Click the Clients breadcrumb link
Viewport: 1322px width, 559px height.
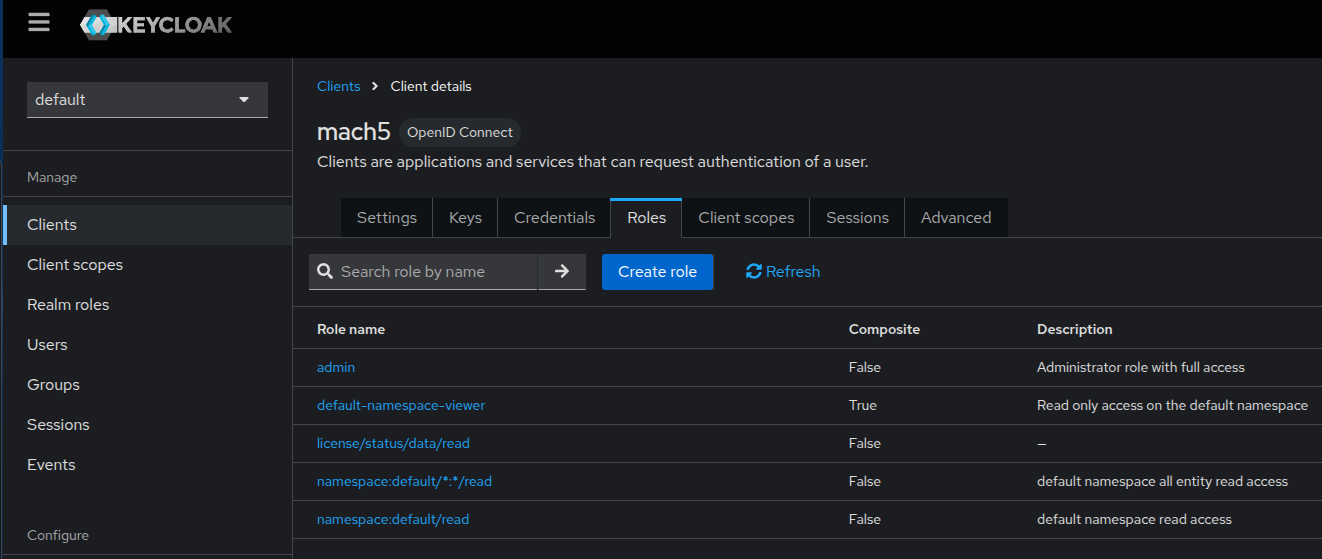(x=338, y=86)
